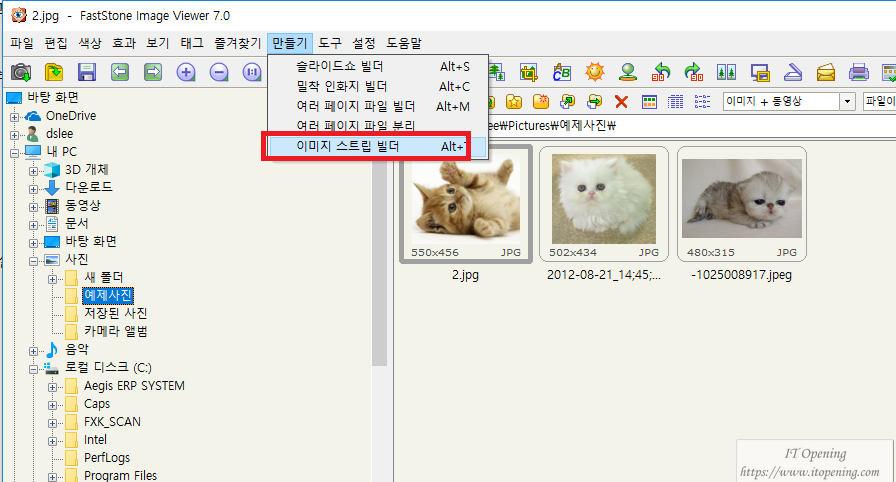Expand the OneDrive tree node
This screenshot has height=482, width=896.
click(x=15, y=116)
